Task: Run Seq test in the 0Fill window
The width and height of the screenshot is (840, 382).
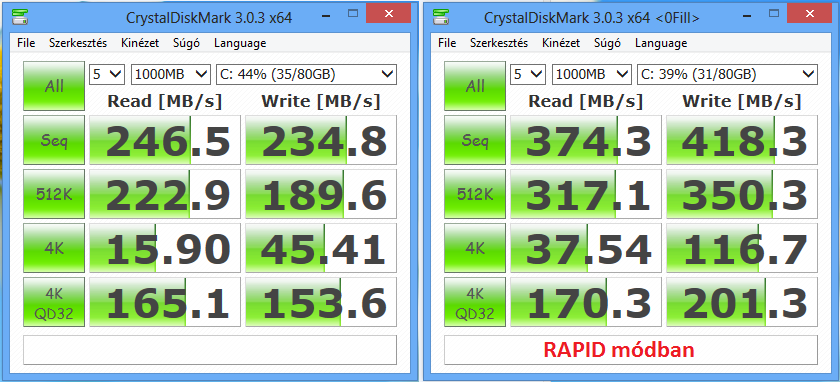Action: tap(475, 140)
